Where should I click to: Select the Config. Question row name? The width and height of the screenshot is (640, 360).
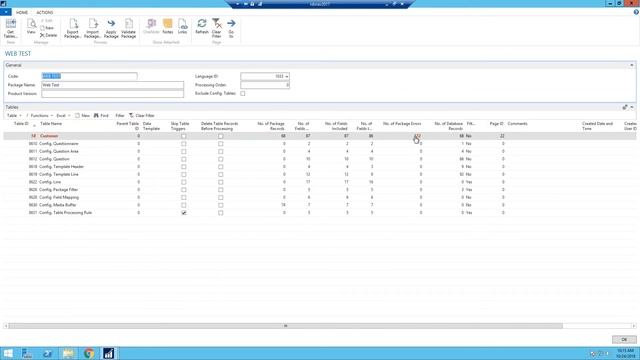(54, 159)
